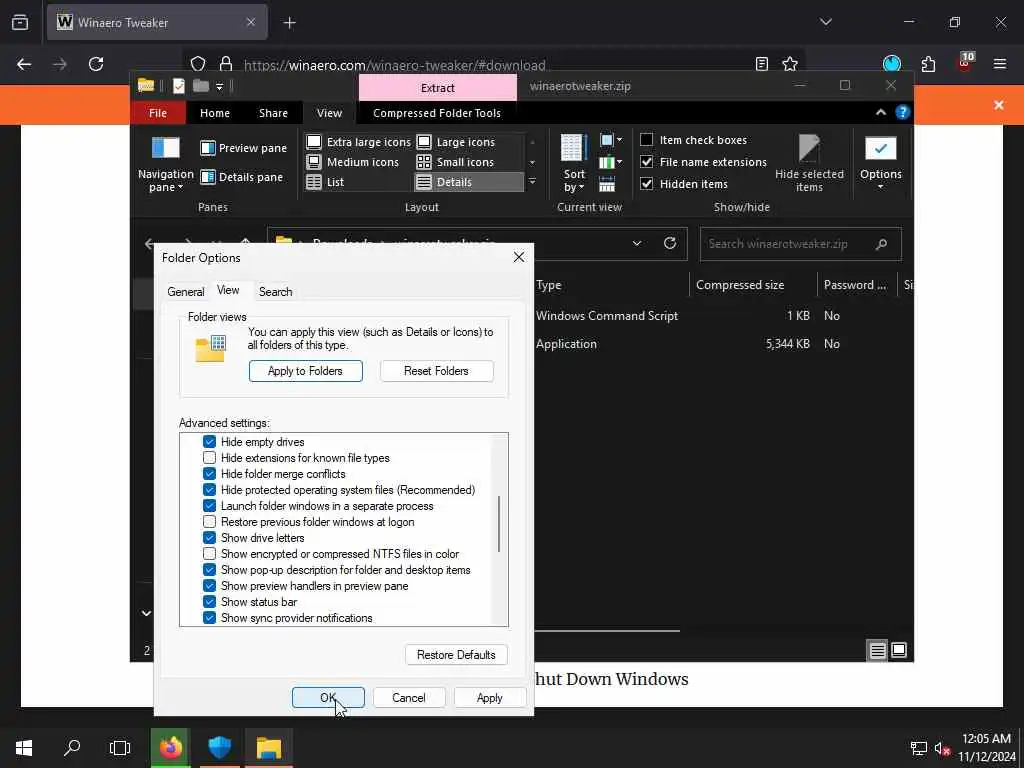Open the Navigation pane ribbon button
This screenshot has height=768, width=1024.
(165, 164)
